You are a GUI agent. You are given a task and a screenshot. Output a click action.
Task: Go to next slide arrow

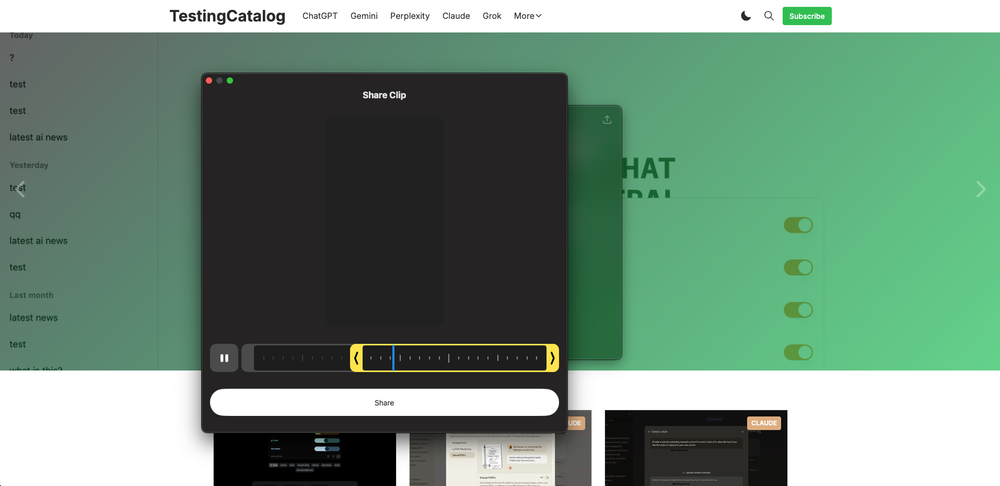tap(980, 190)
